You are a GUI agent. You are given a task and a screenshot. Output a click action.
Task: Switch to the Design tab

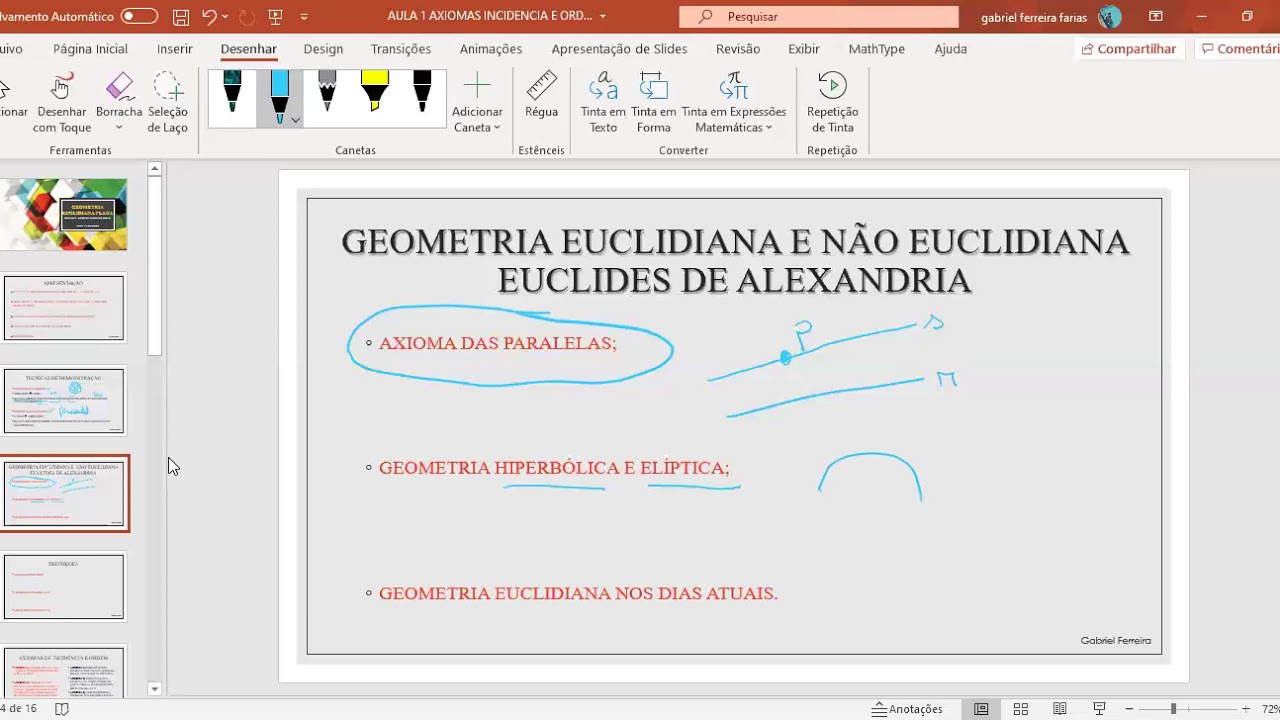pyautogui.click(x=323, y=49)
